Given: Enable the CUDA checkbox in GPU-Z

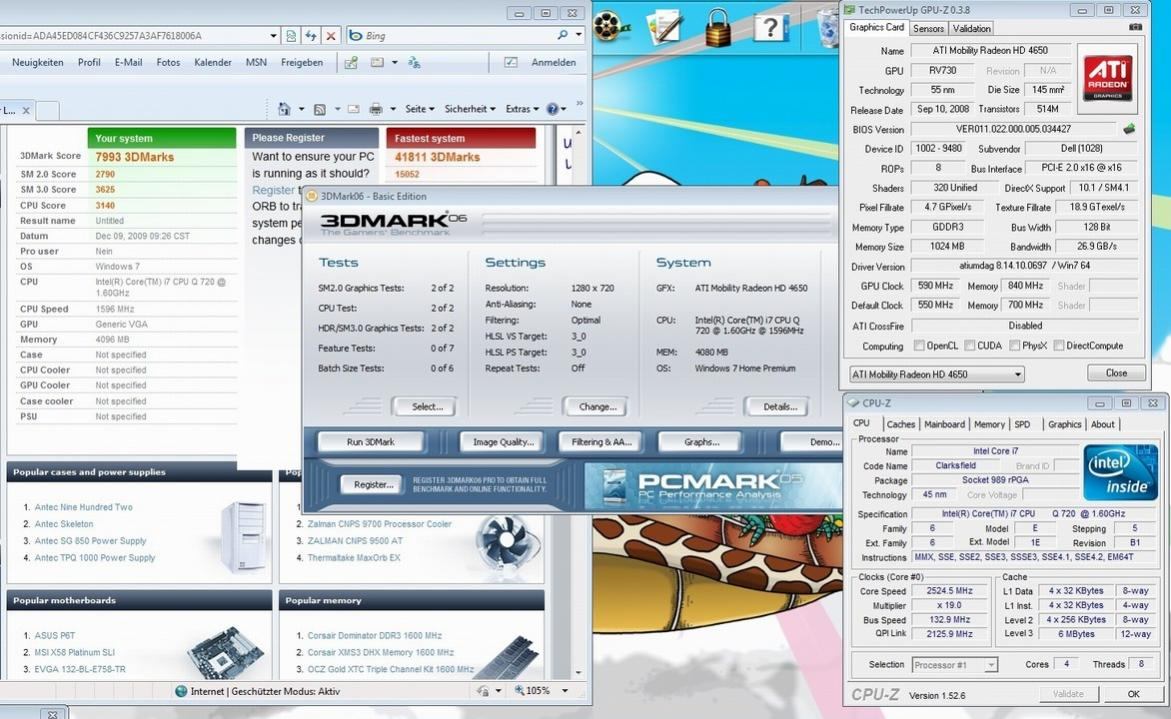Looking at the screenshot, I should click(x=969, y=346).
